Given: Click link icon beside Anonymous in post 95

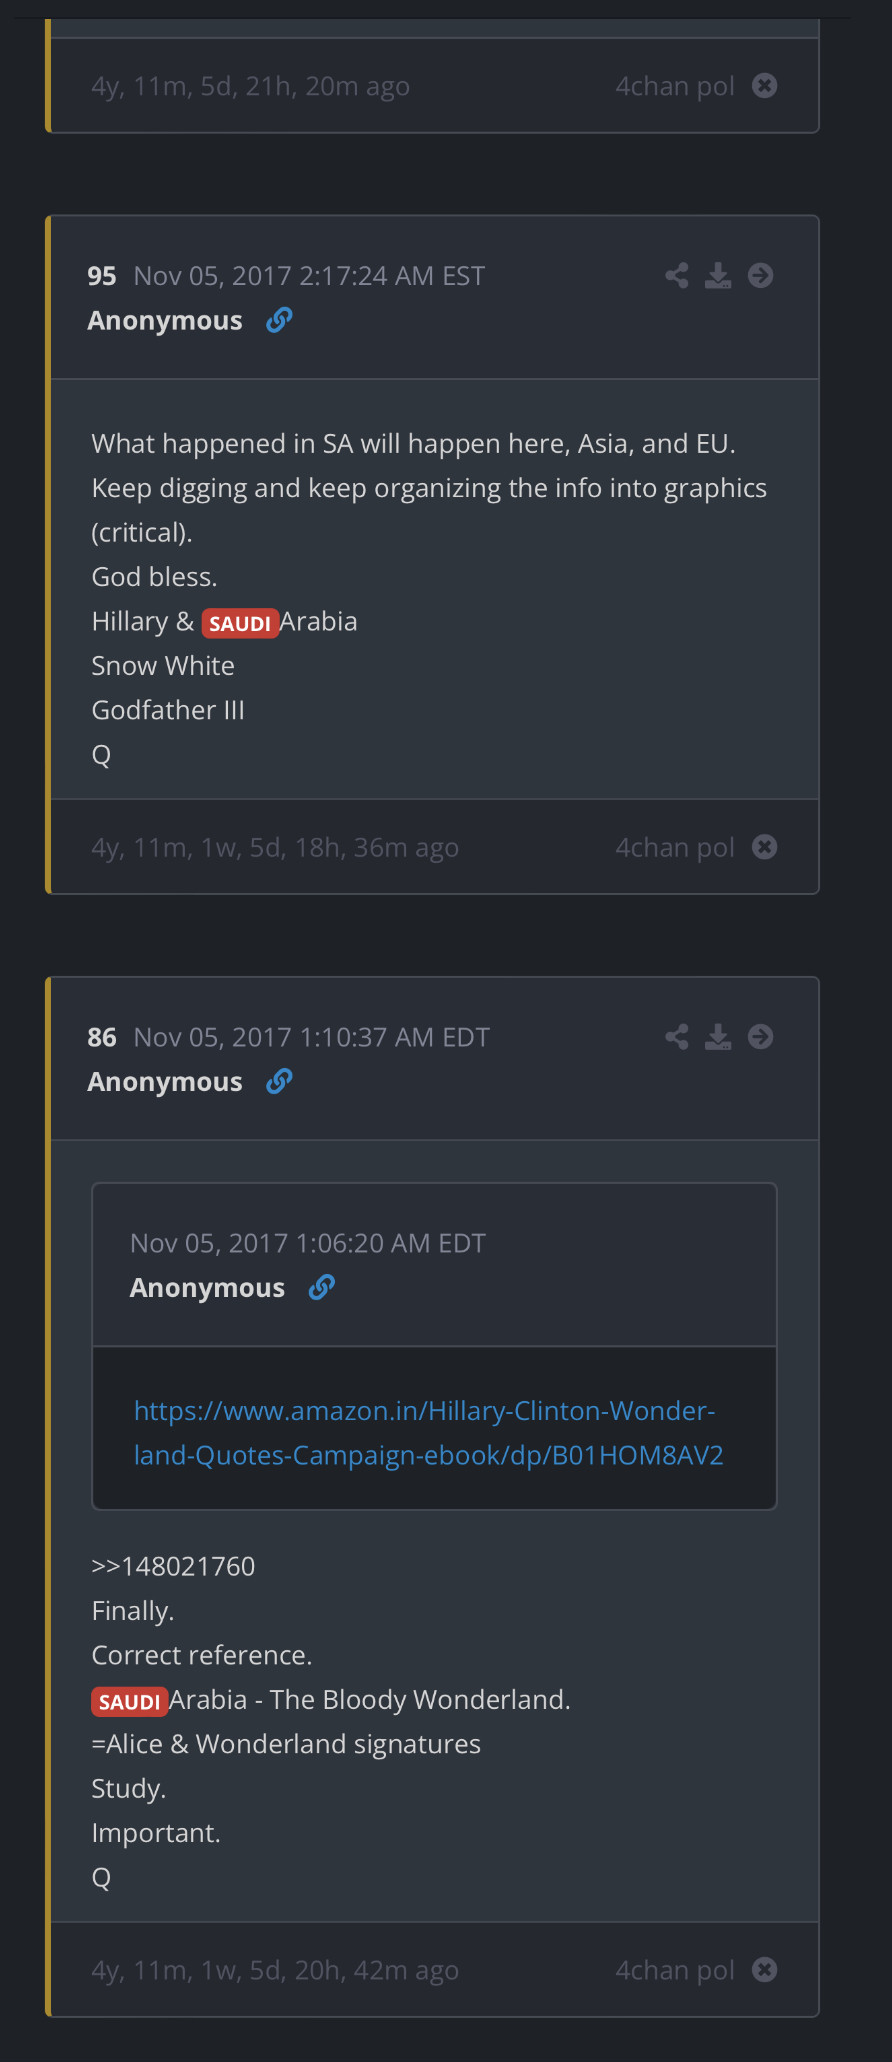Looking at the screenshot, I should click(279, 320).
